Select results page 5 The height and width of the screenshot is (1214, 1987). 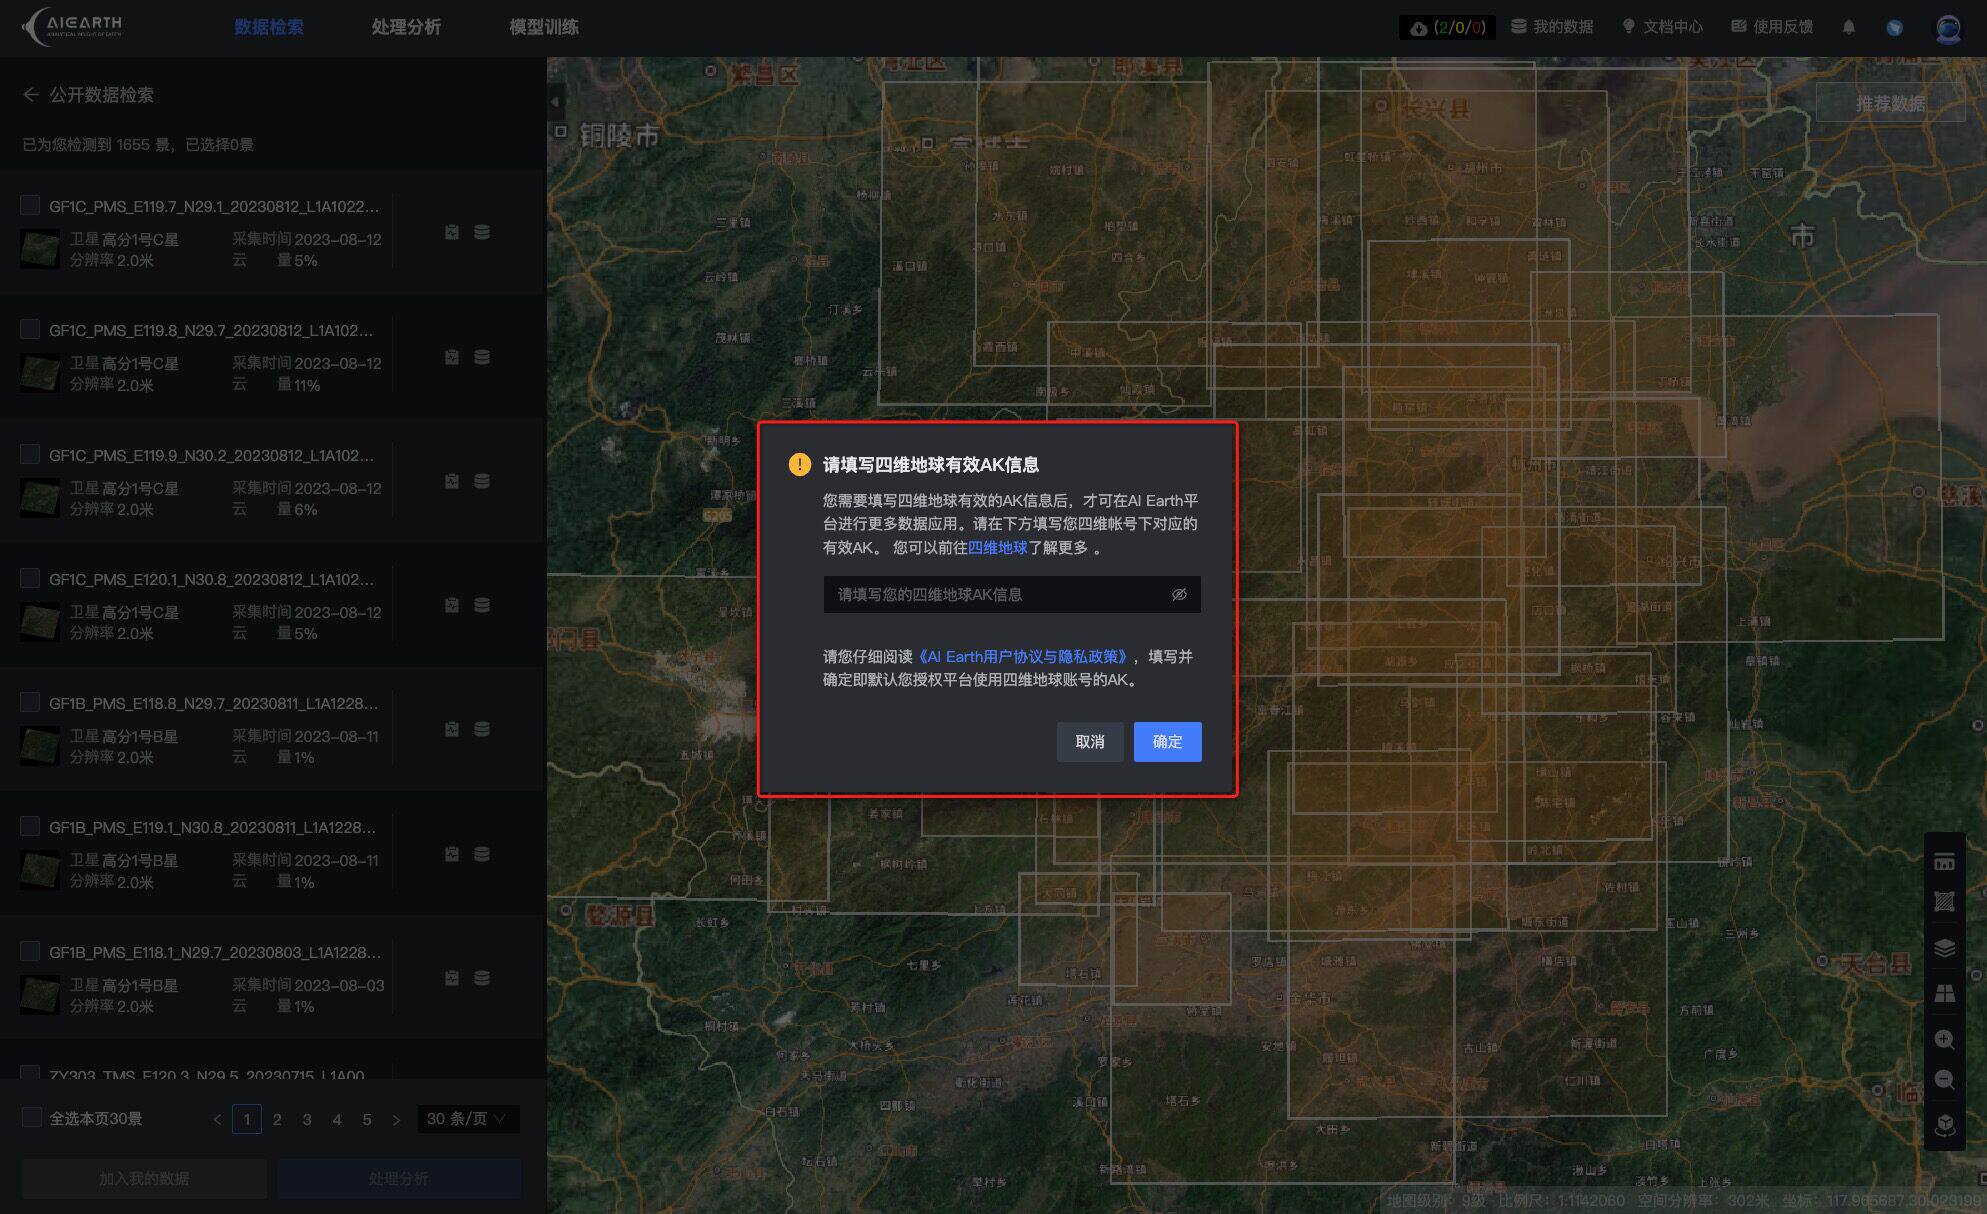(x=367, y=1119)
